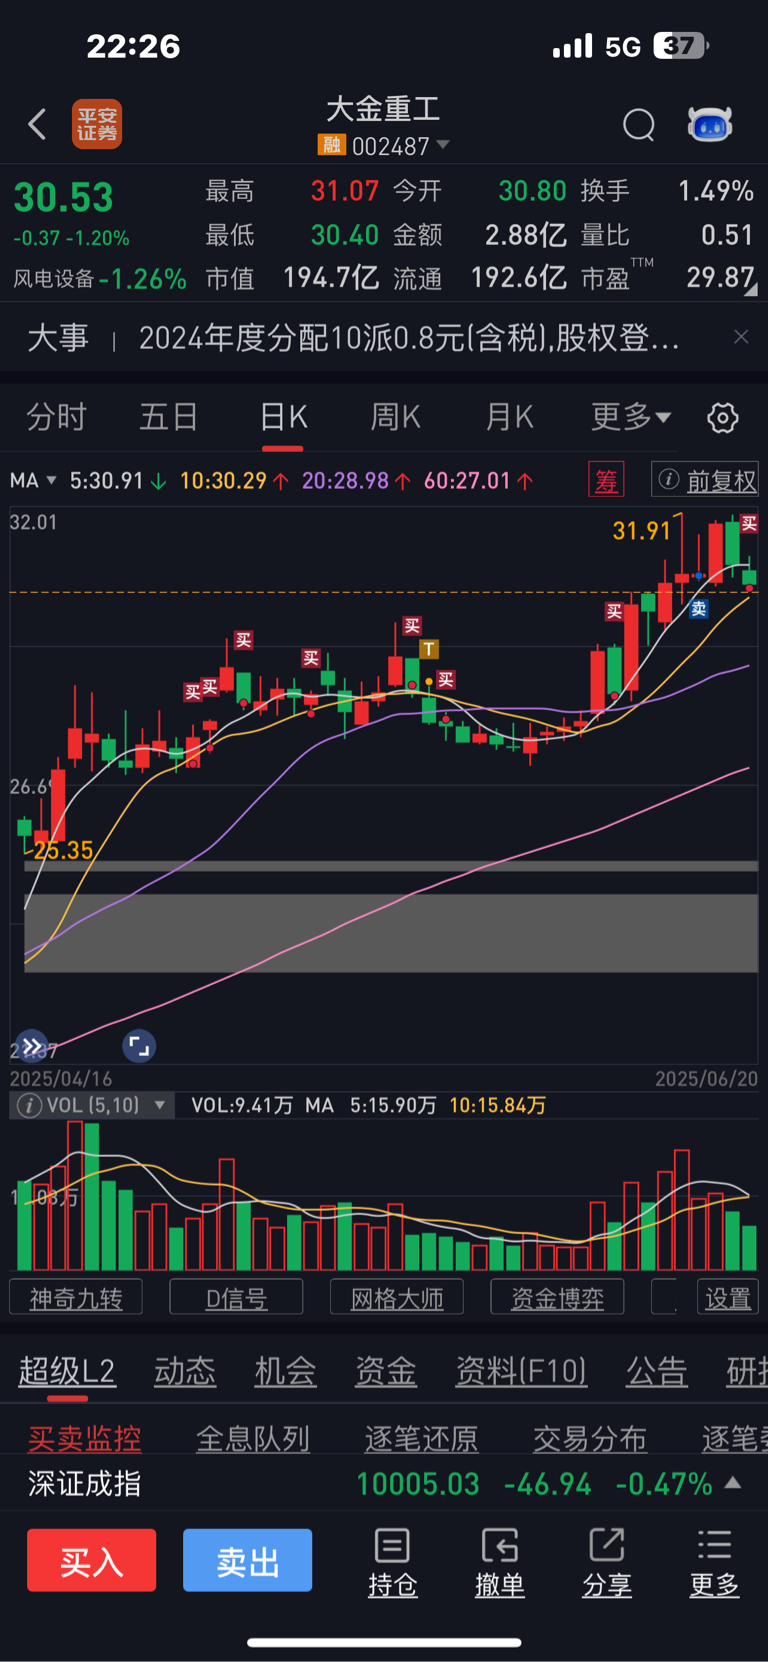768x1662 pixels.
Task: Select 逐笔还原 sub-tab
Action: tap(421, 1438)
